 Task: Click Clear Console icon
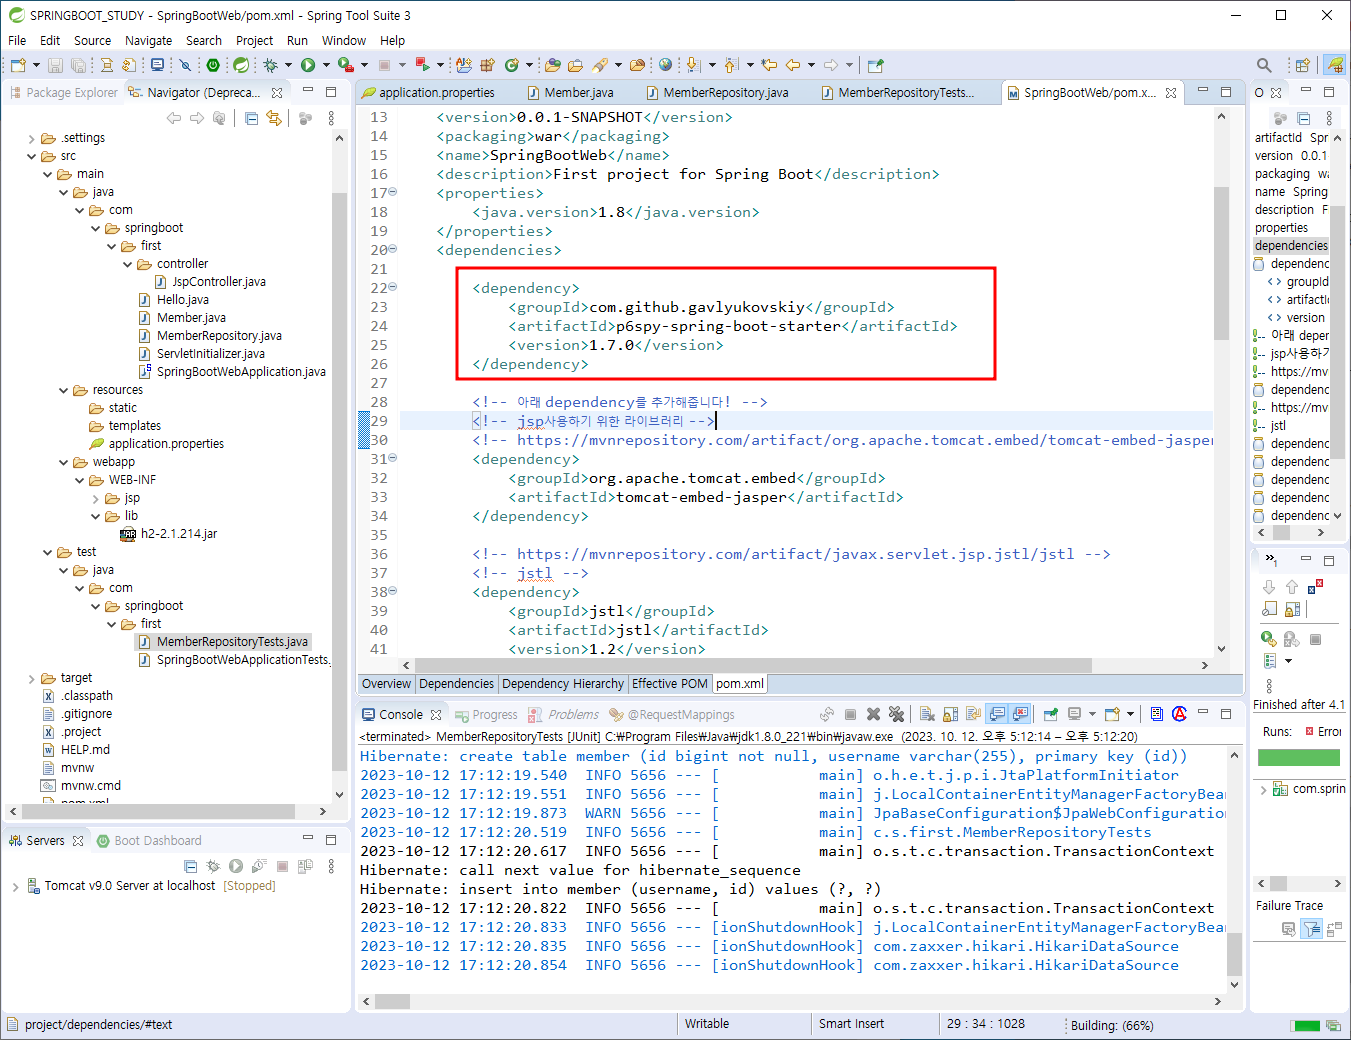coord(927,714)
